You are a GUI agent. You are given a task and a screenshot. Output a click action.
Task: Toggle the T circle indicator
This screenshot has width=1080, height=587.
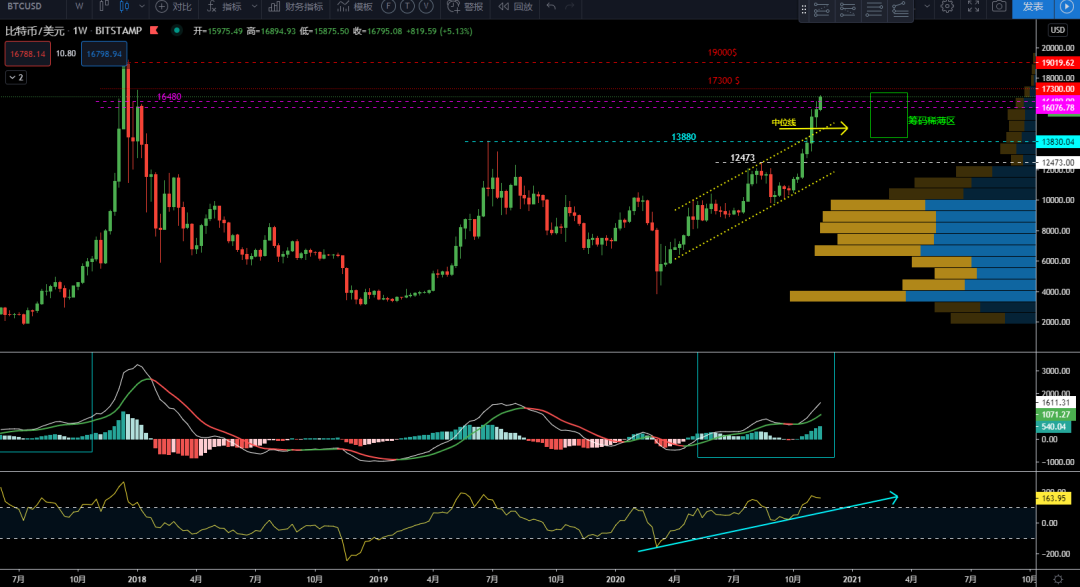[x=407, y=7]
